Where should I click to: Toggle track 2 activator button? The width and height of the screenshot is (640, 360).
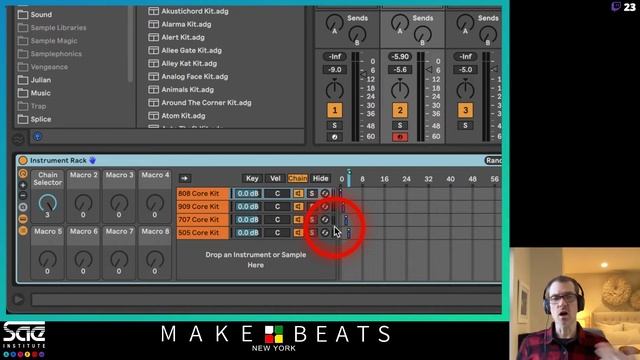(x=400, y=110)
